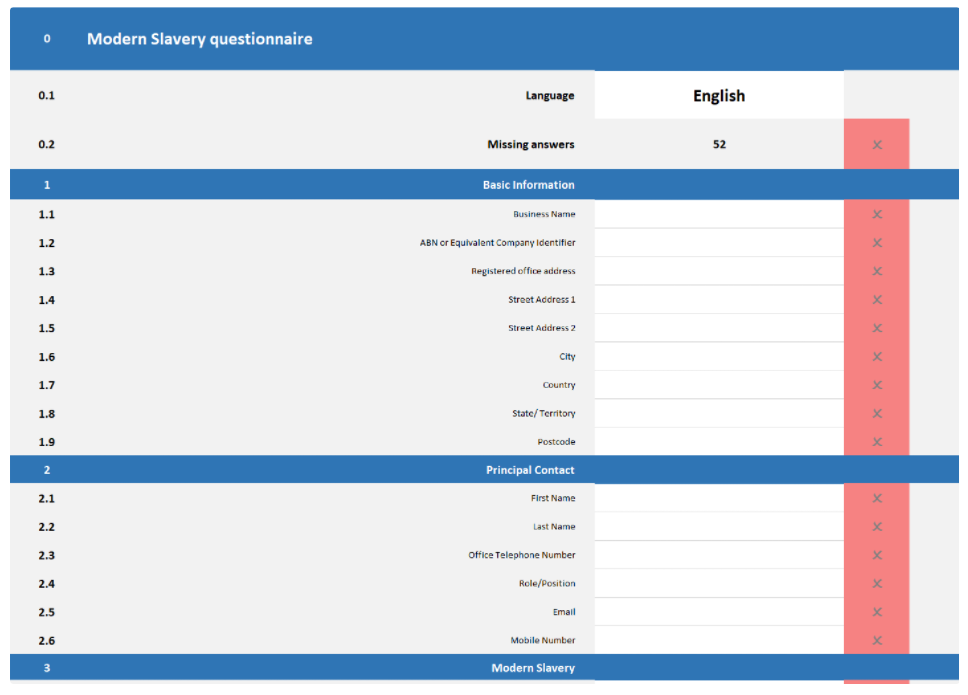Select the Principal Contact section header
Viewport: 968px width, 695px height.
(x=530, y=470)
